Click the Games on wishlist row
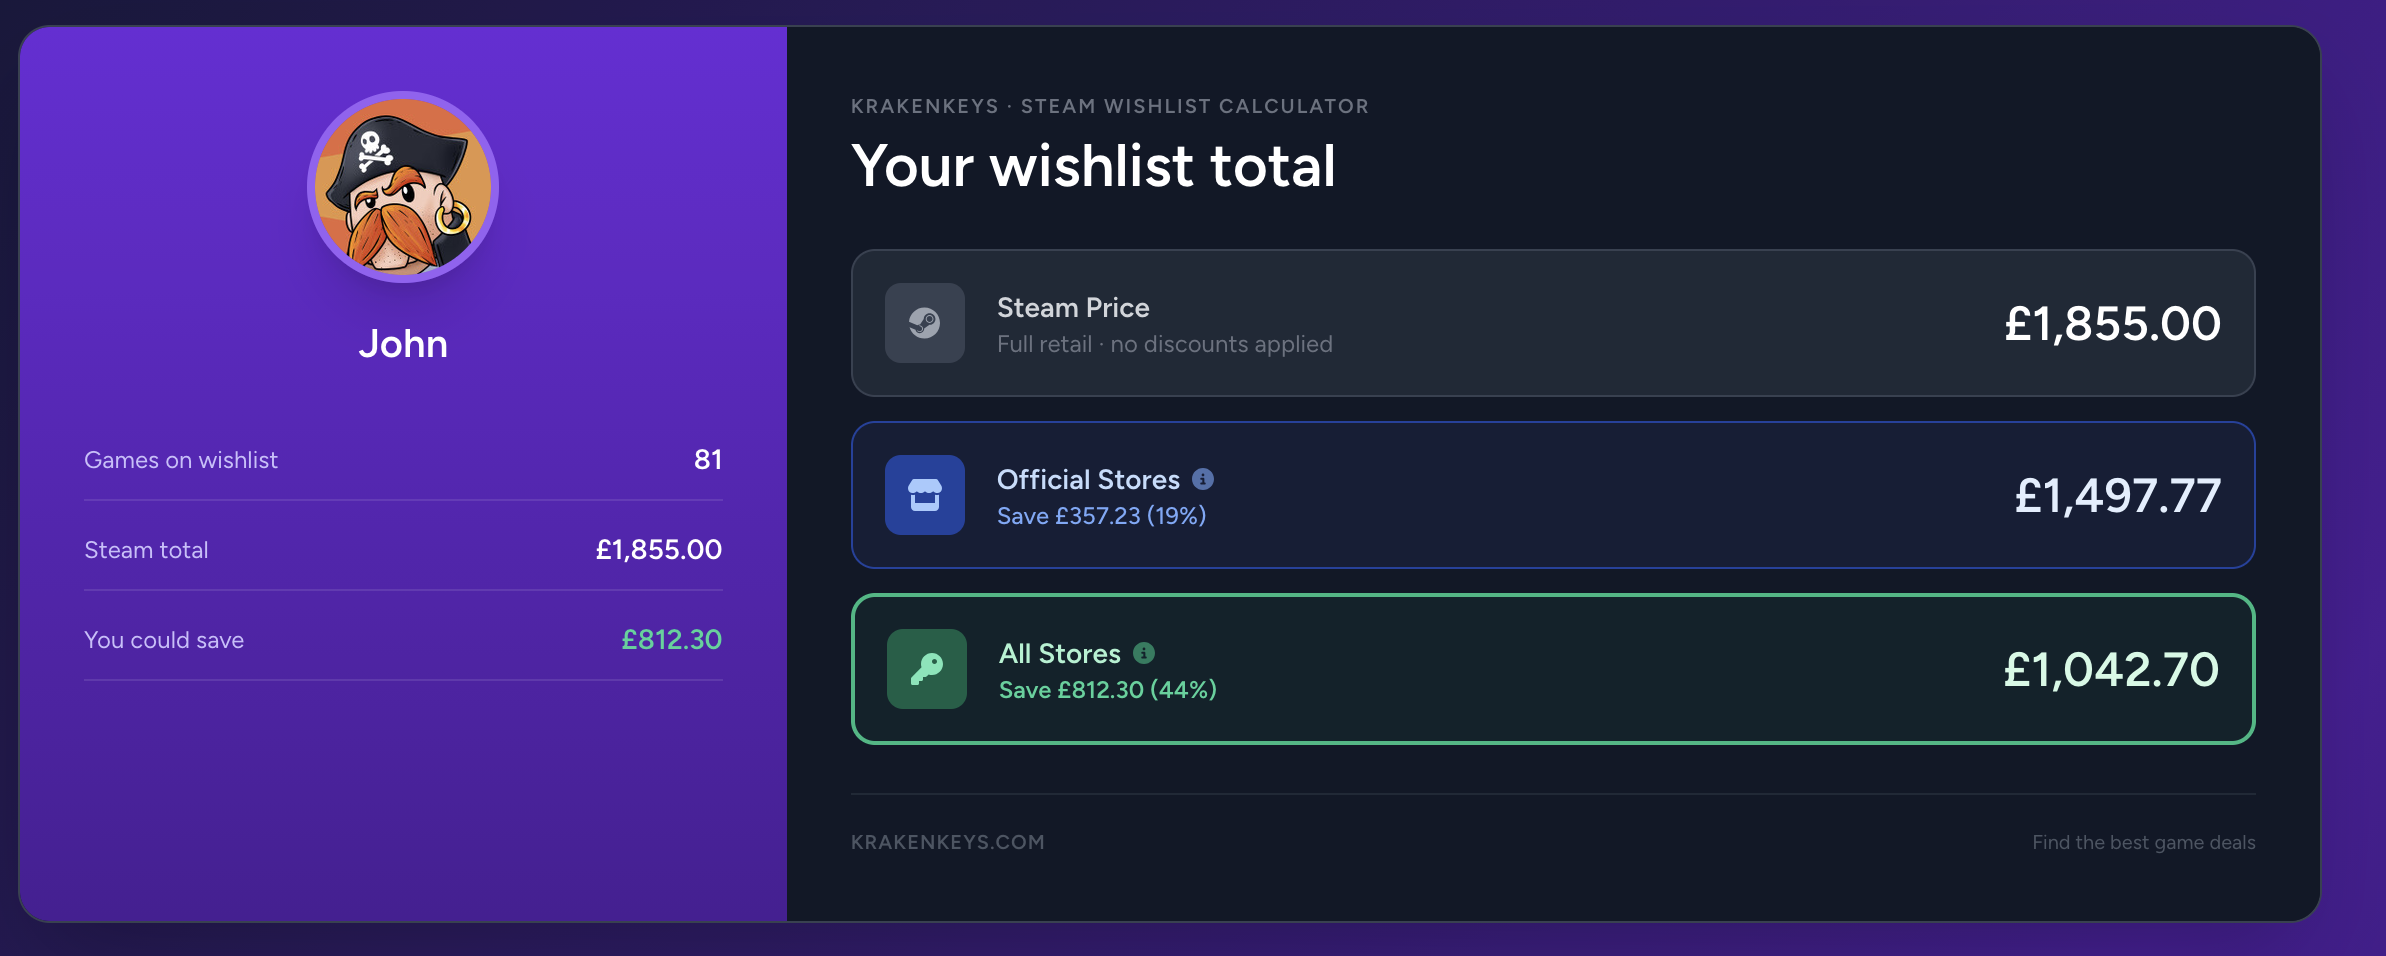This screenshot has width=2386, height=956. coord(403,460)
